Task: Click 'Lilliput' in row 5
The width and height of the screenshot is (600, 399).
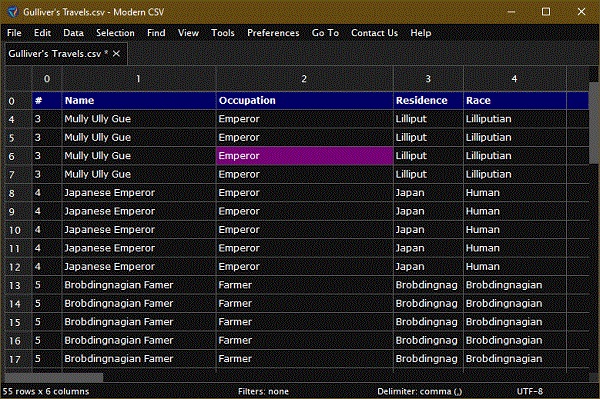Action: 428,137
